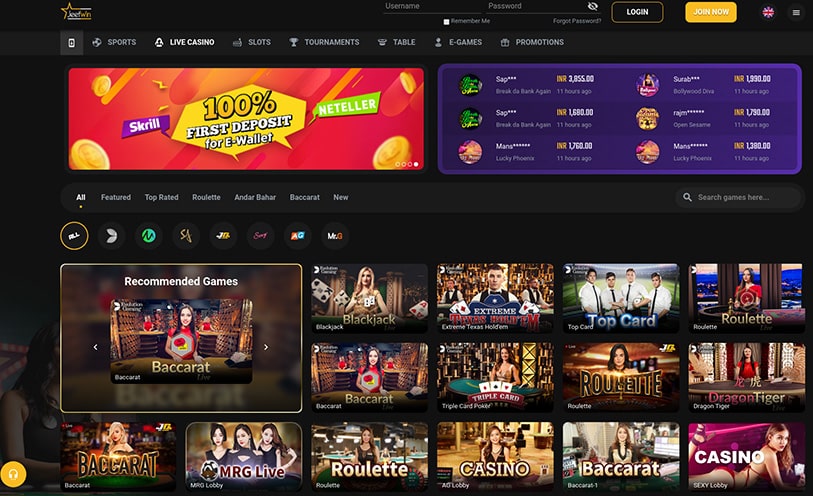Open the JB gold Baccarat thumbnail
Viewport: 813px width, 496px height.
pos(118,457)
